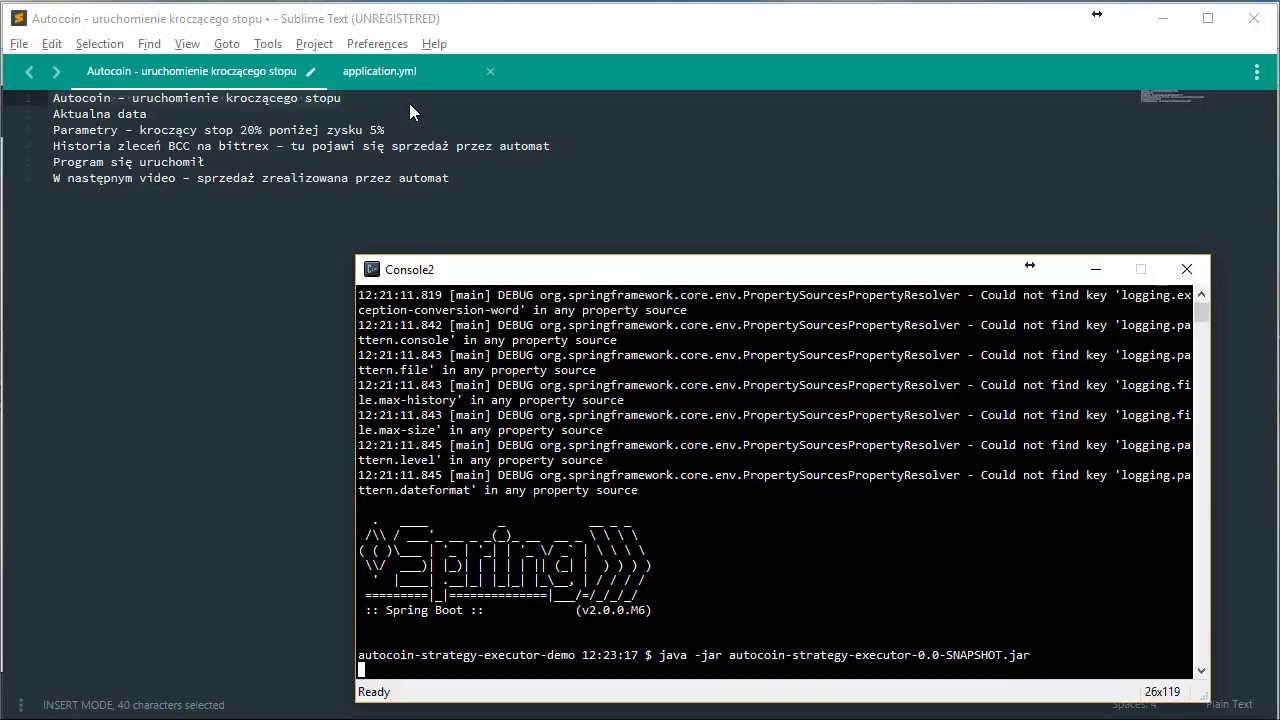Click first line 'Autocoin – uruchomienie kroczącego stopu'
Viewport: 1280px width, 720px height.
pos(196,98)
